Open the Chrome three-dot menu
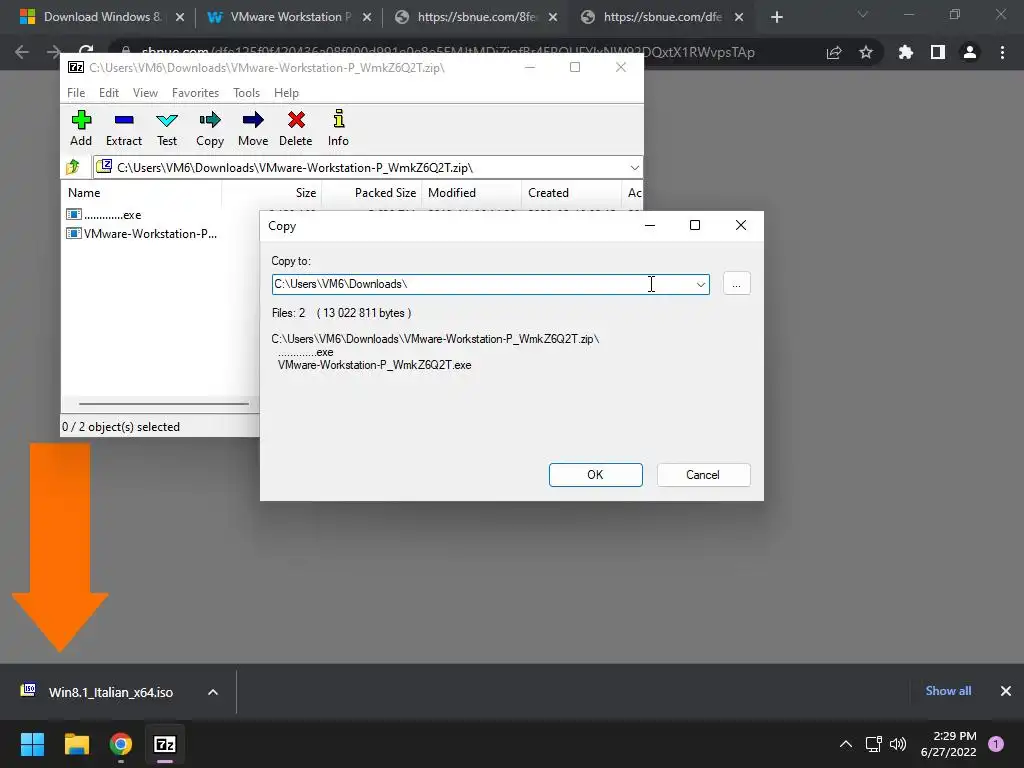Screen dimensions: 1024x768 (1002, 52)
